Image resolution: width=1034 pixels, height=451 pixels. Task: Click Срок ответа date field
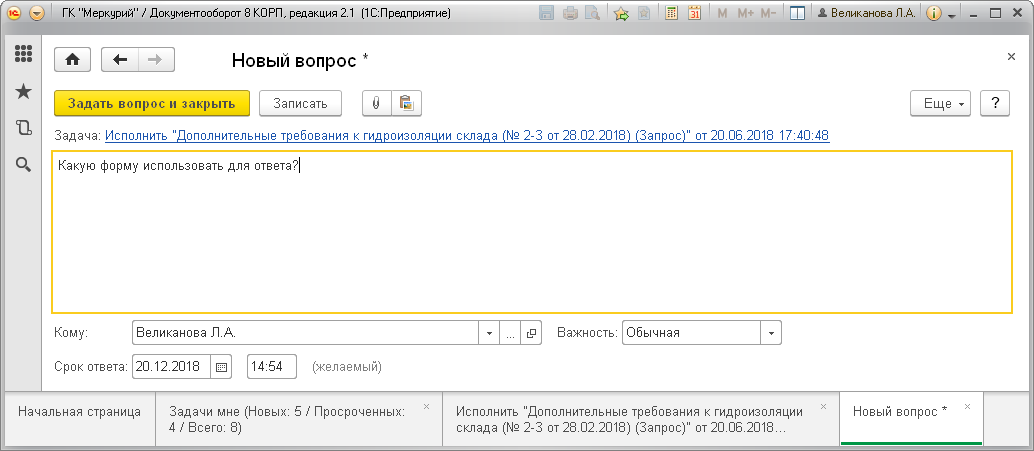tap(171, 367)
